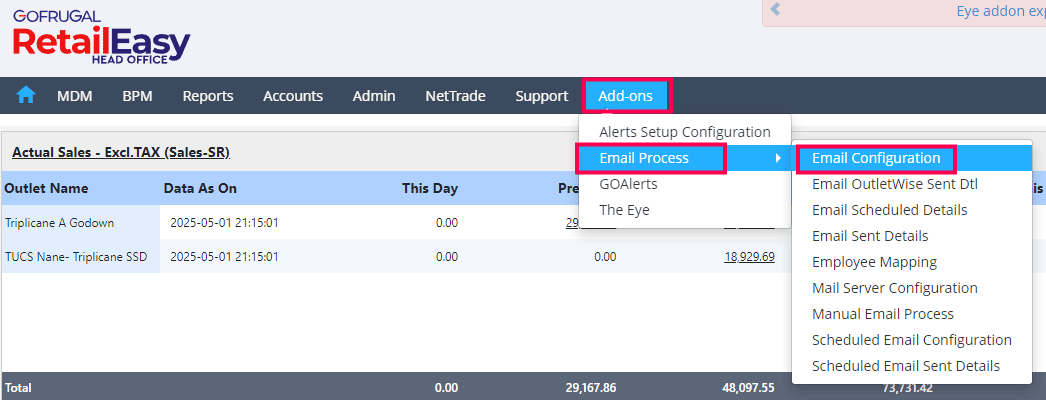Open the Admin menu

pyautogui.click(x=374, y=96)
